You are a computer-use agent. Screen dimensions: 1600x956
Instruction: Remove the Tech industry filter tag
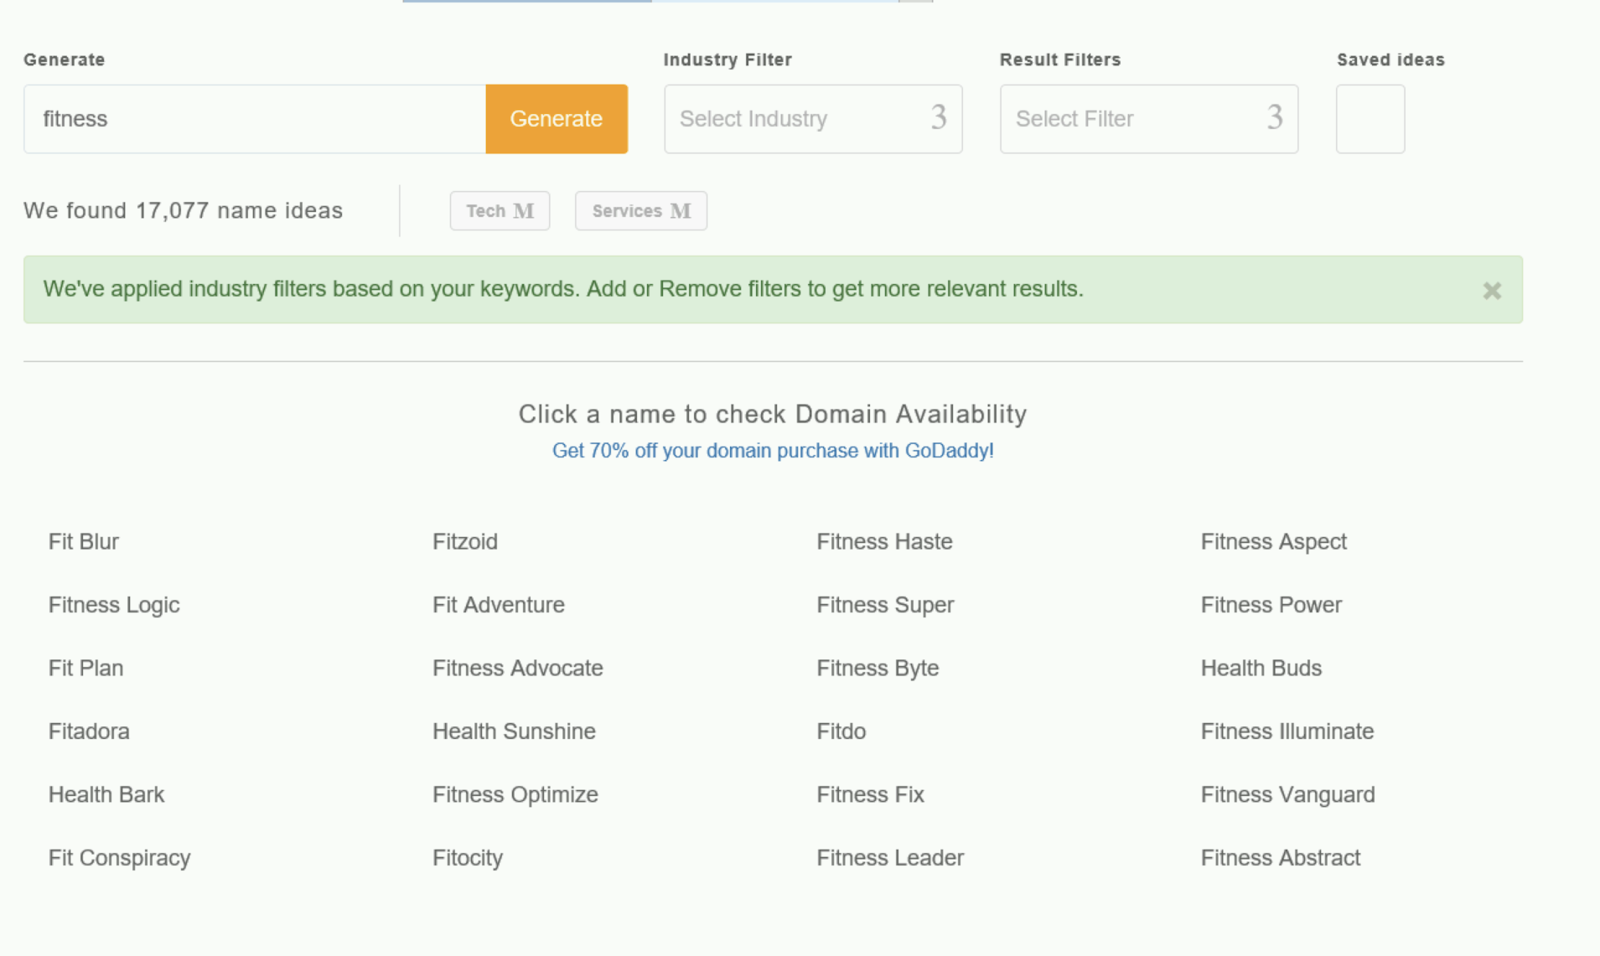click(x=523, y=211)
